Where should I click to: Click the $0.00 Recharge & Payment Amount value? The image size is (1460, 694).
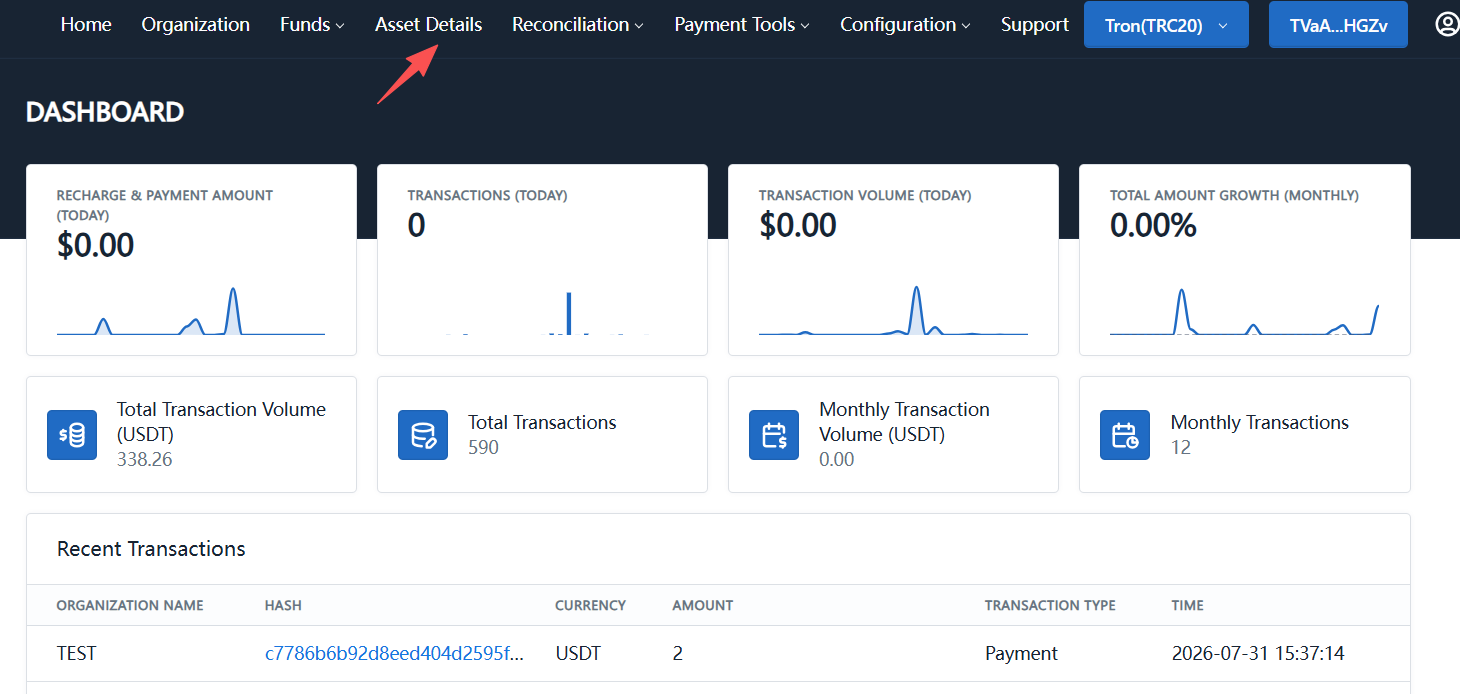tap(96, 244)
